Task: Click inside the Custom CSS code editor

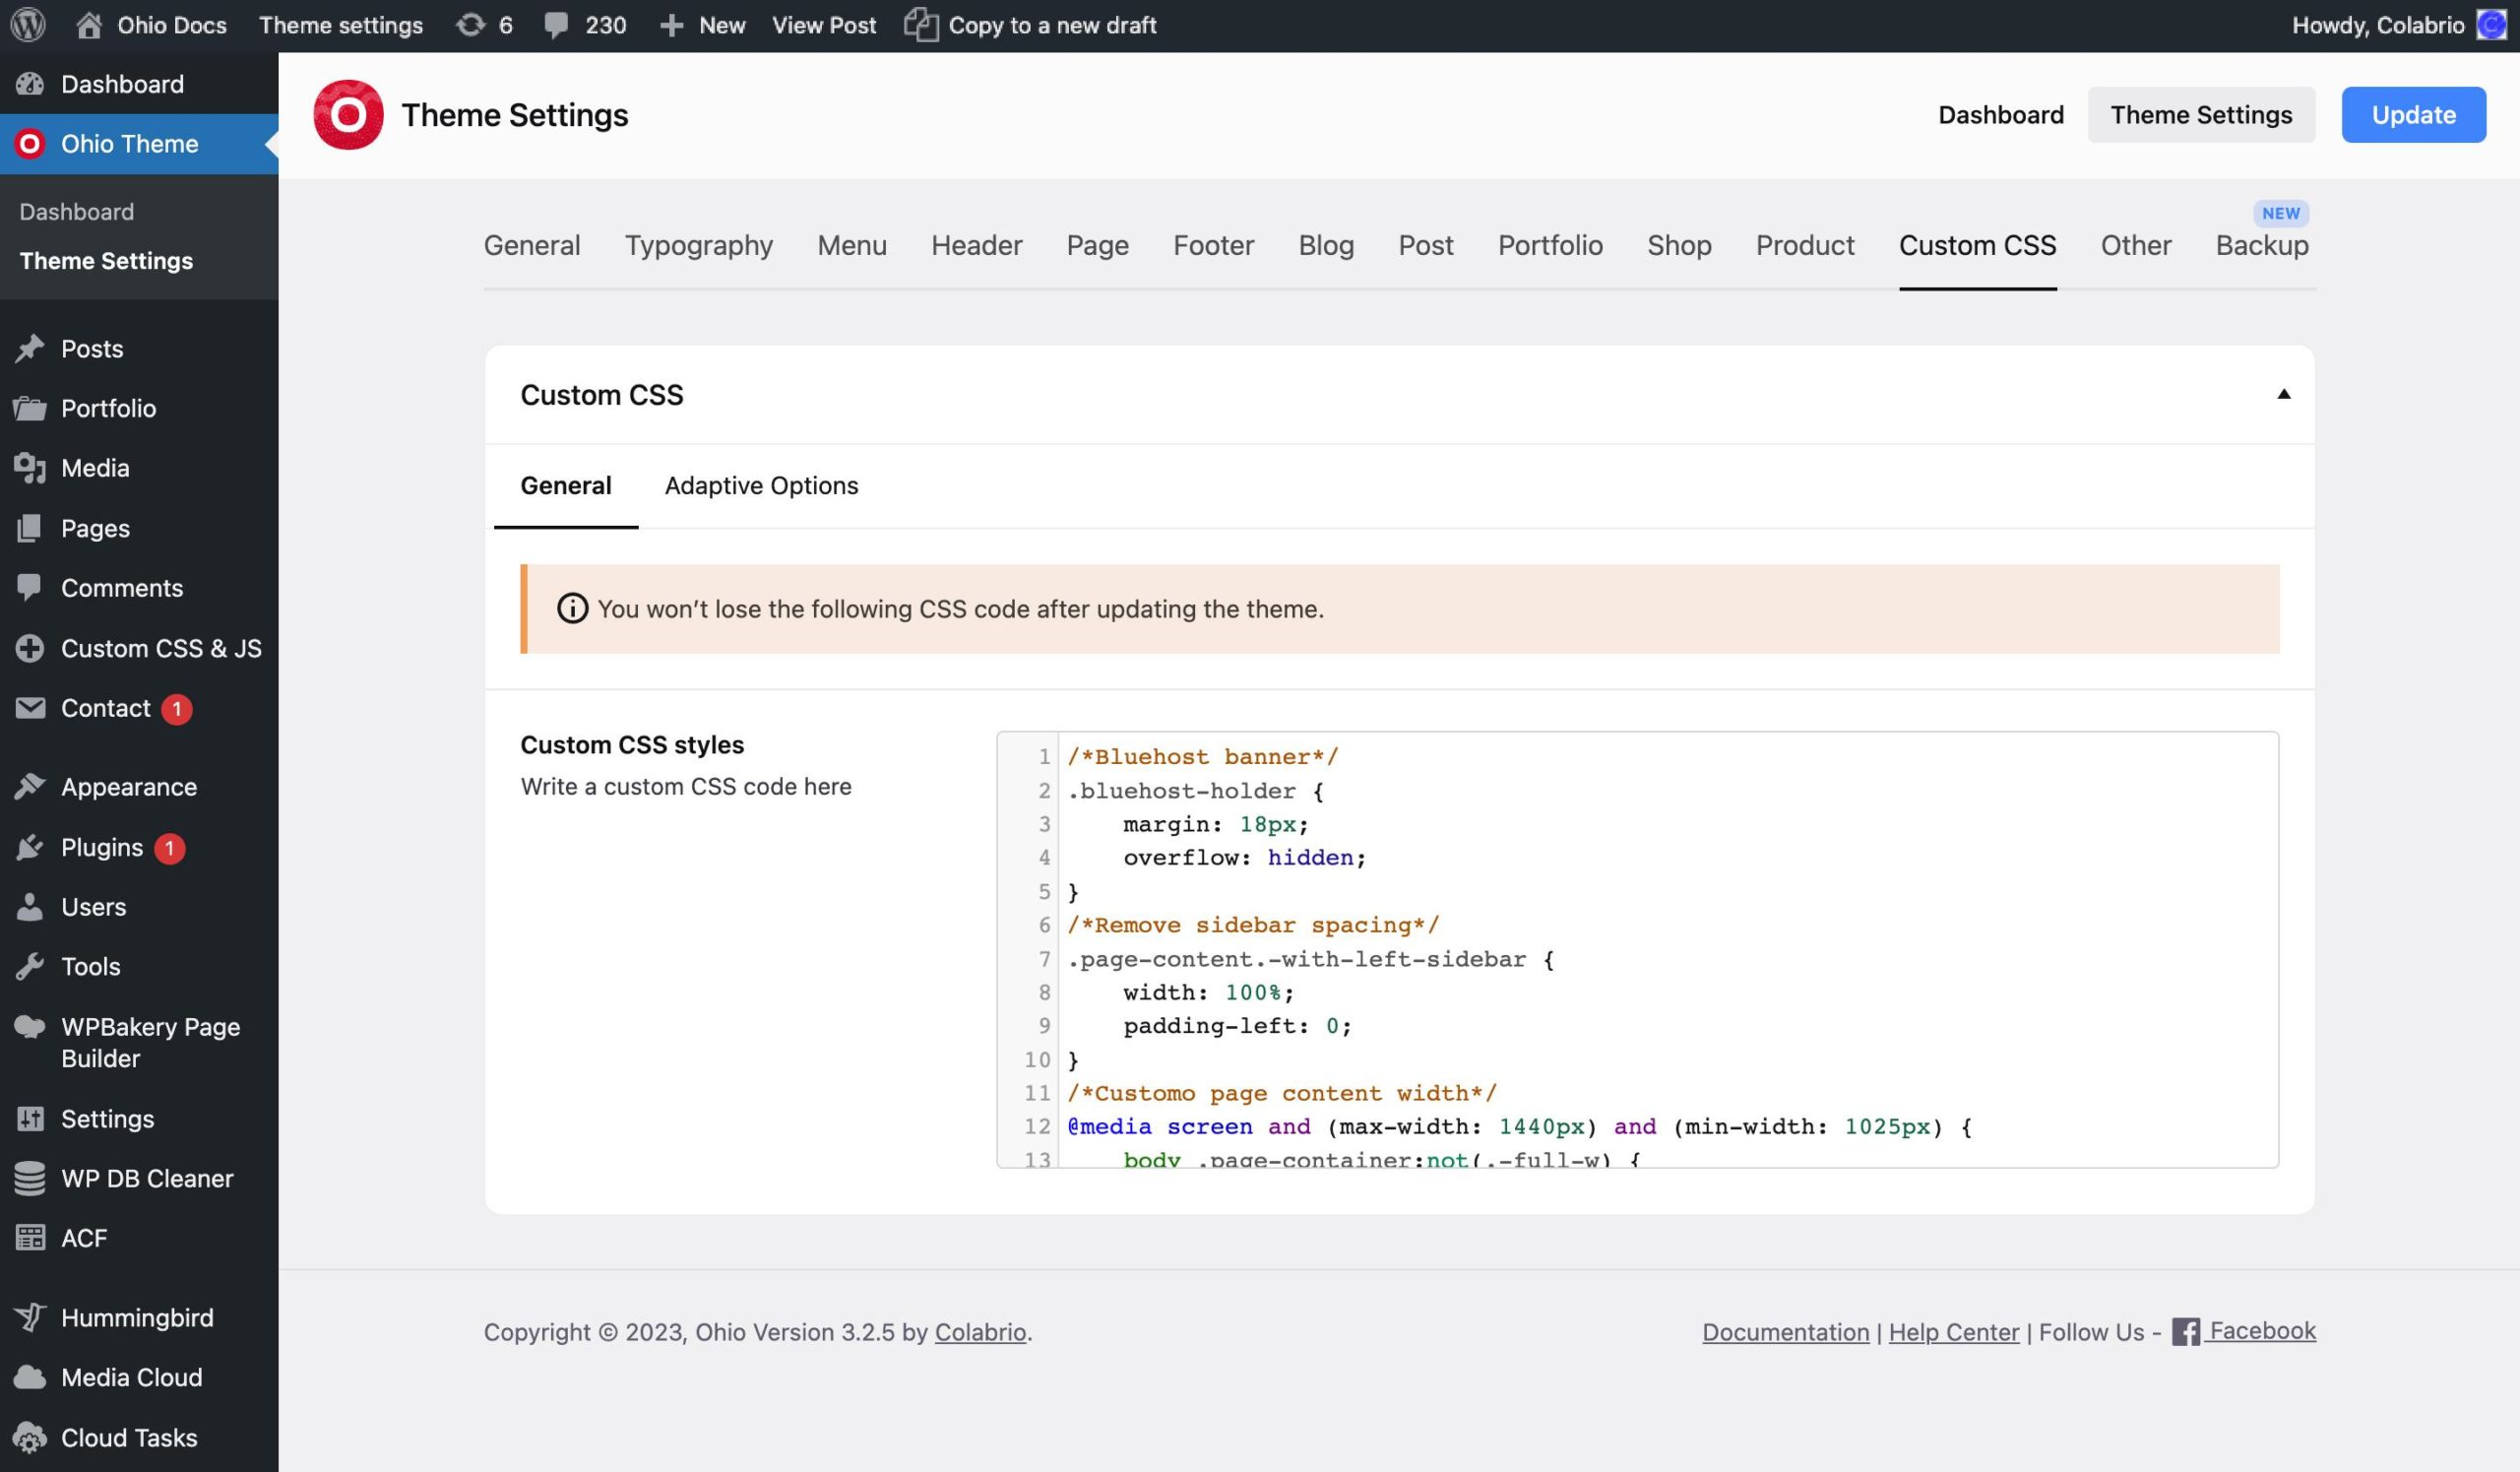Action: click(x=1637, y=949)
